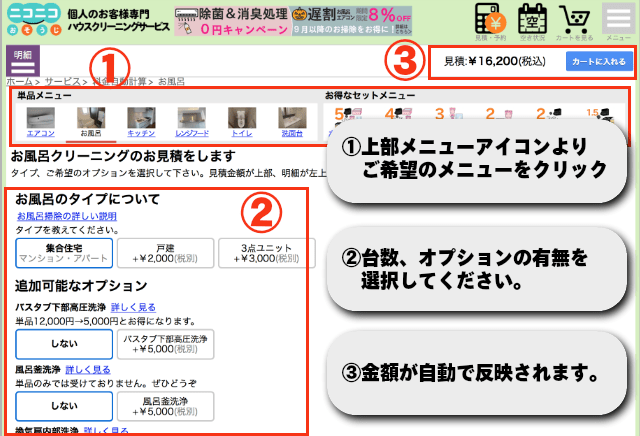Select バスタブ下部高圧洗浄 +¥5,000 option
Image resolution: width=640 pixels, height=436 pixels.
165,345
